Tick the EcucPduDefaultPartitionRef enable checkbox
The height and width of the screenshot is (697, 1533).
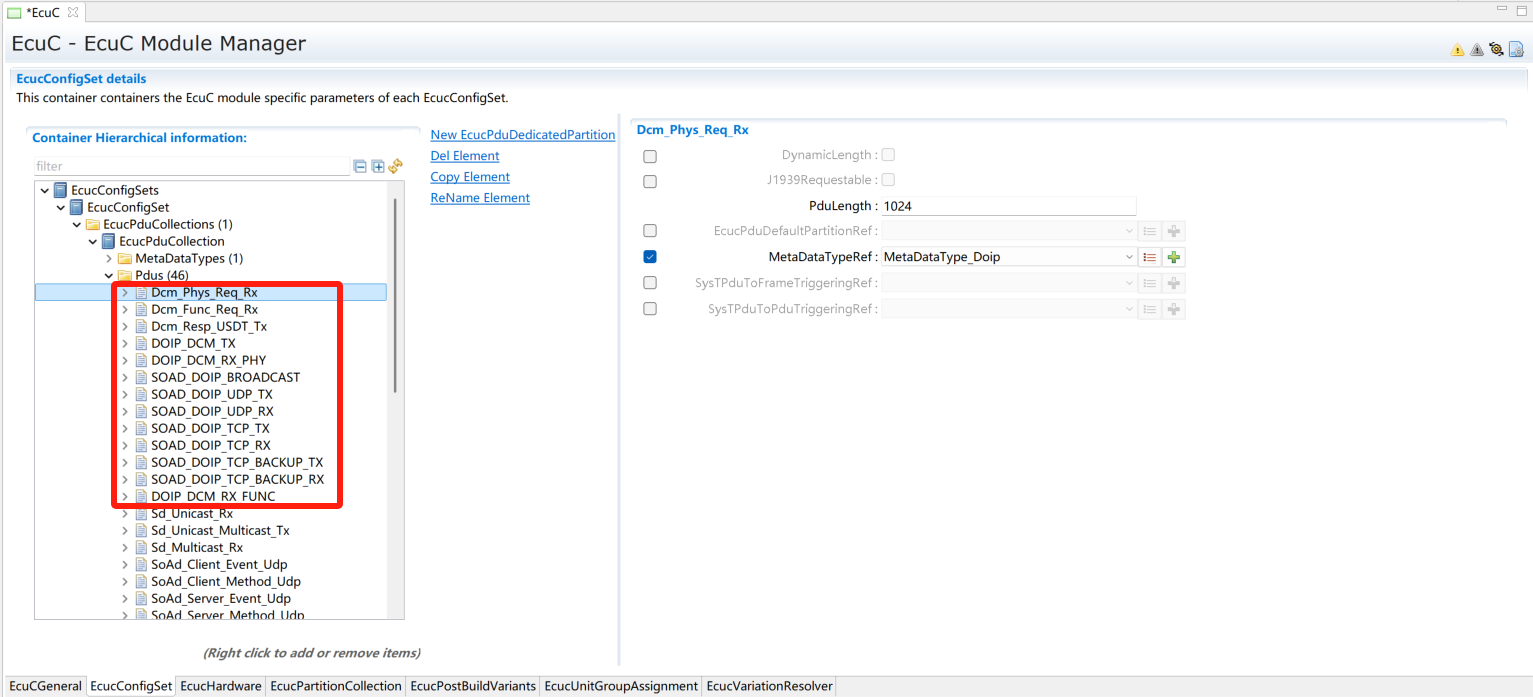(650, 231)
